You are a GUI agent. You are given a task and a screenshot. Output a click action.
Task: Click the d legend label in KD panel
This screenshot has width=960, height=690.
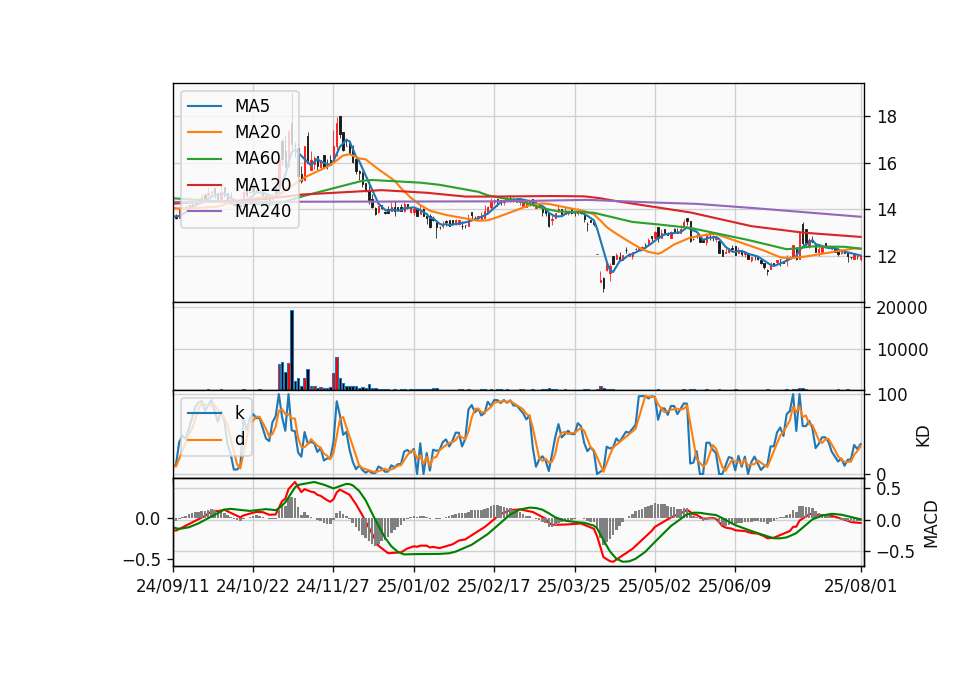(240, 439)
